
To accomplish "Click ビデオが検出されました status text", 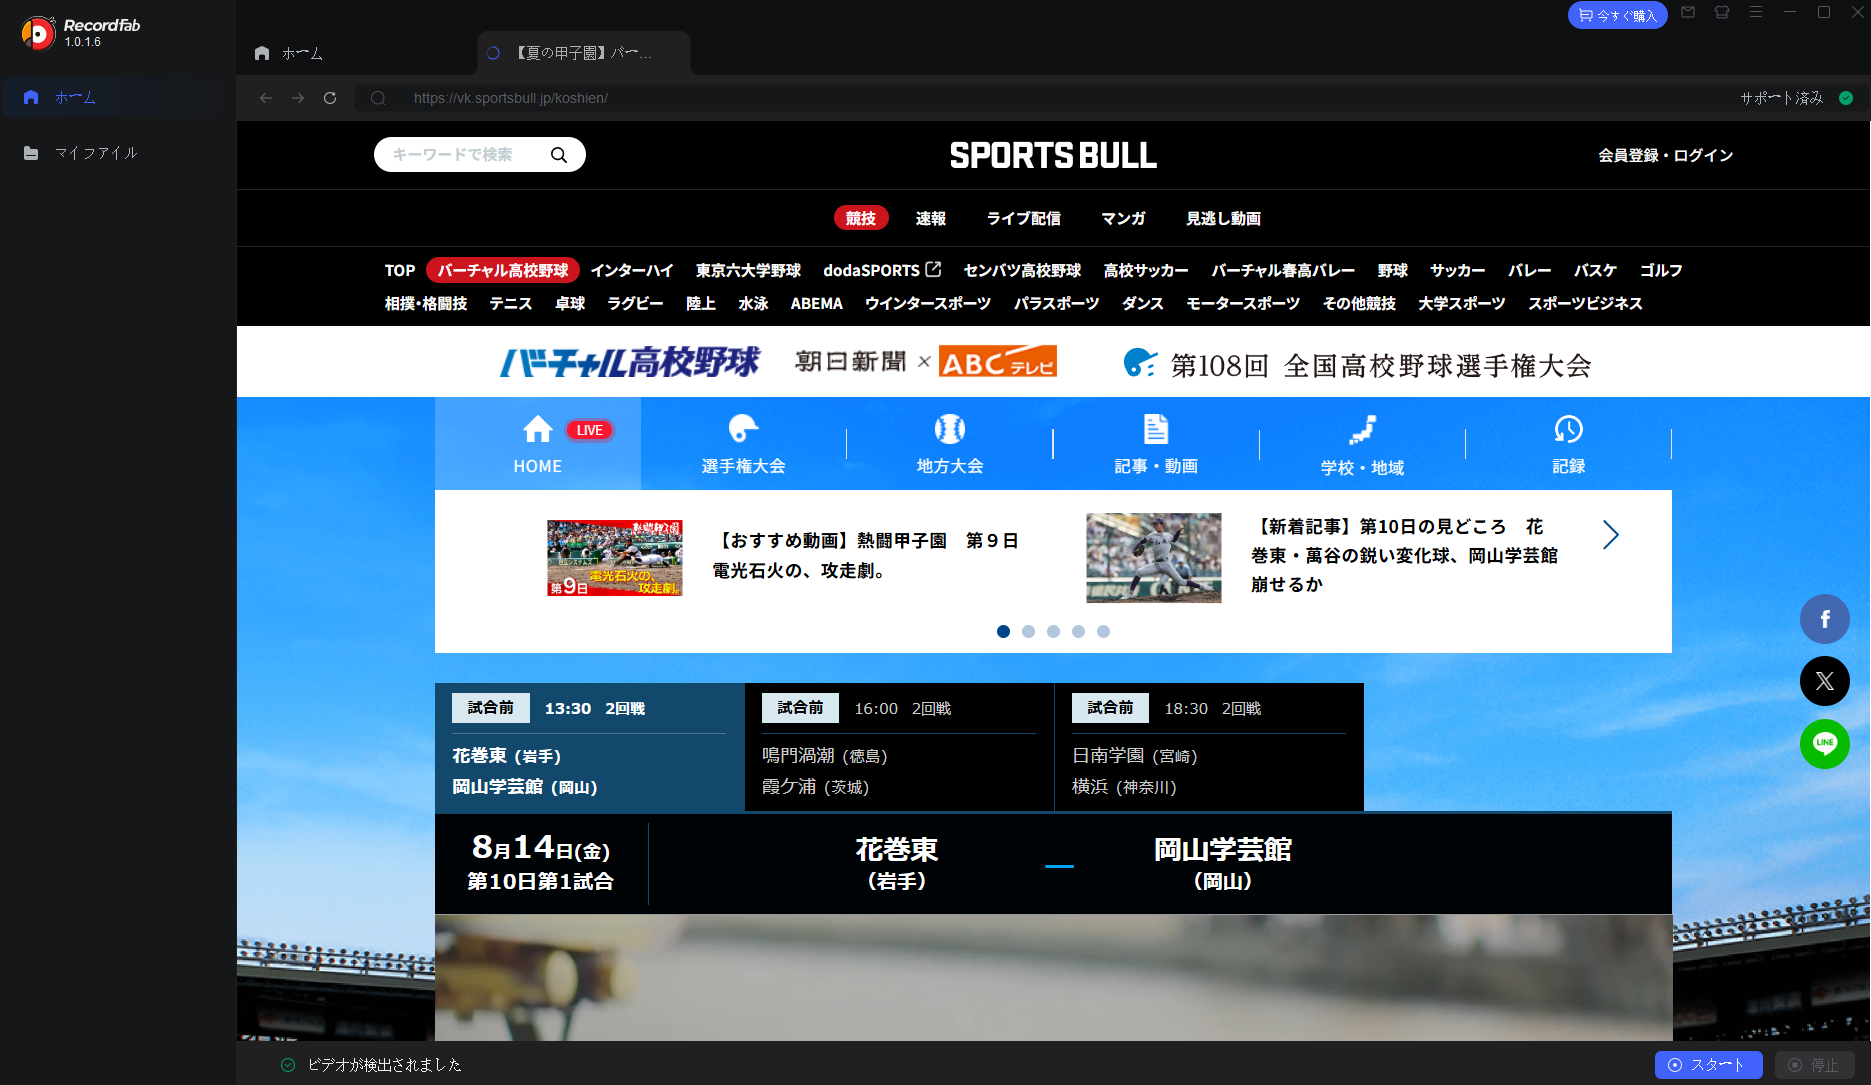I will [x=385, y=1065].
